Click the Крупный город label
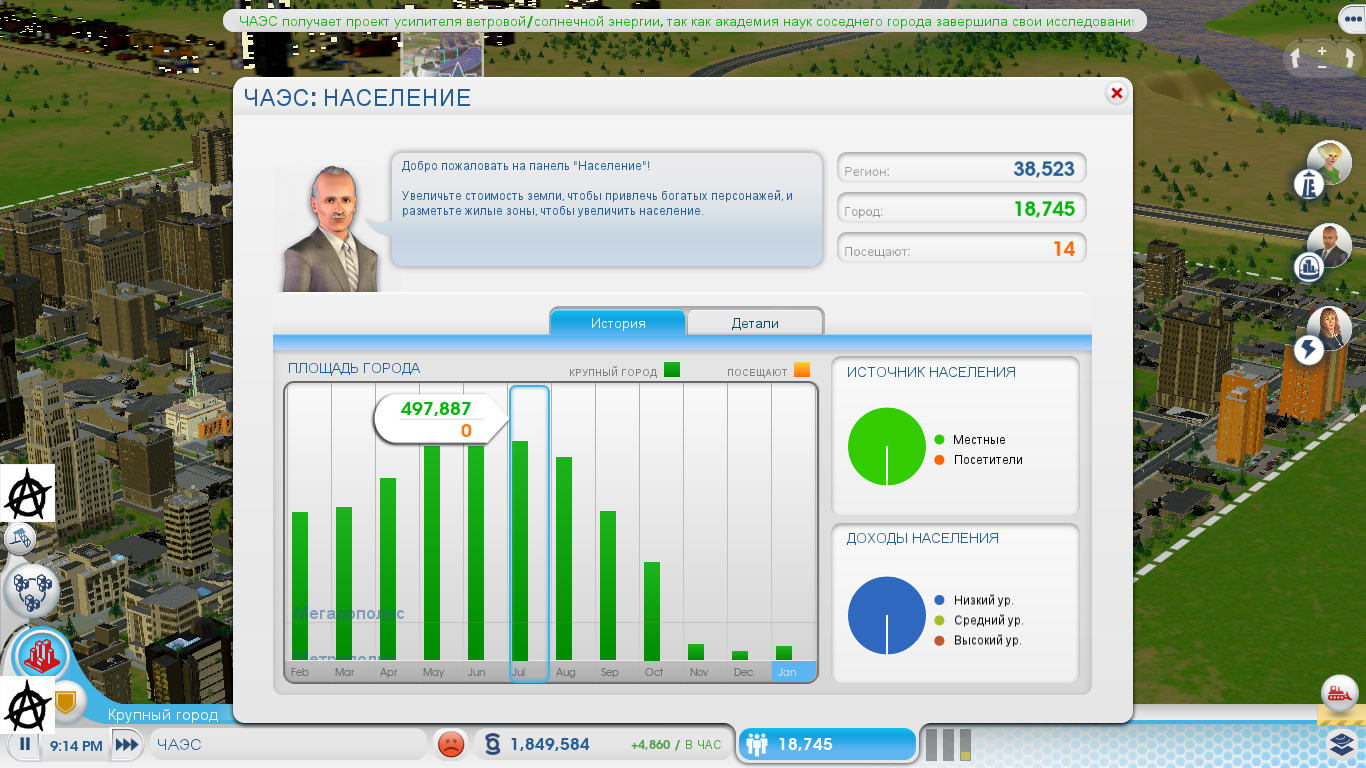Screen dimensions: 1366x768 (163, 715)
